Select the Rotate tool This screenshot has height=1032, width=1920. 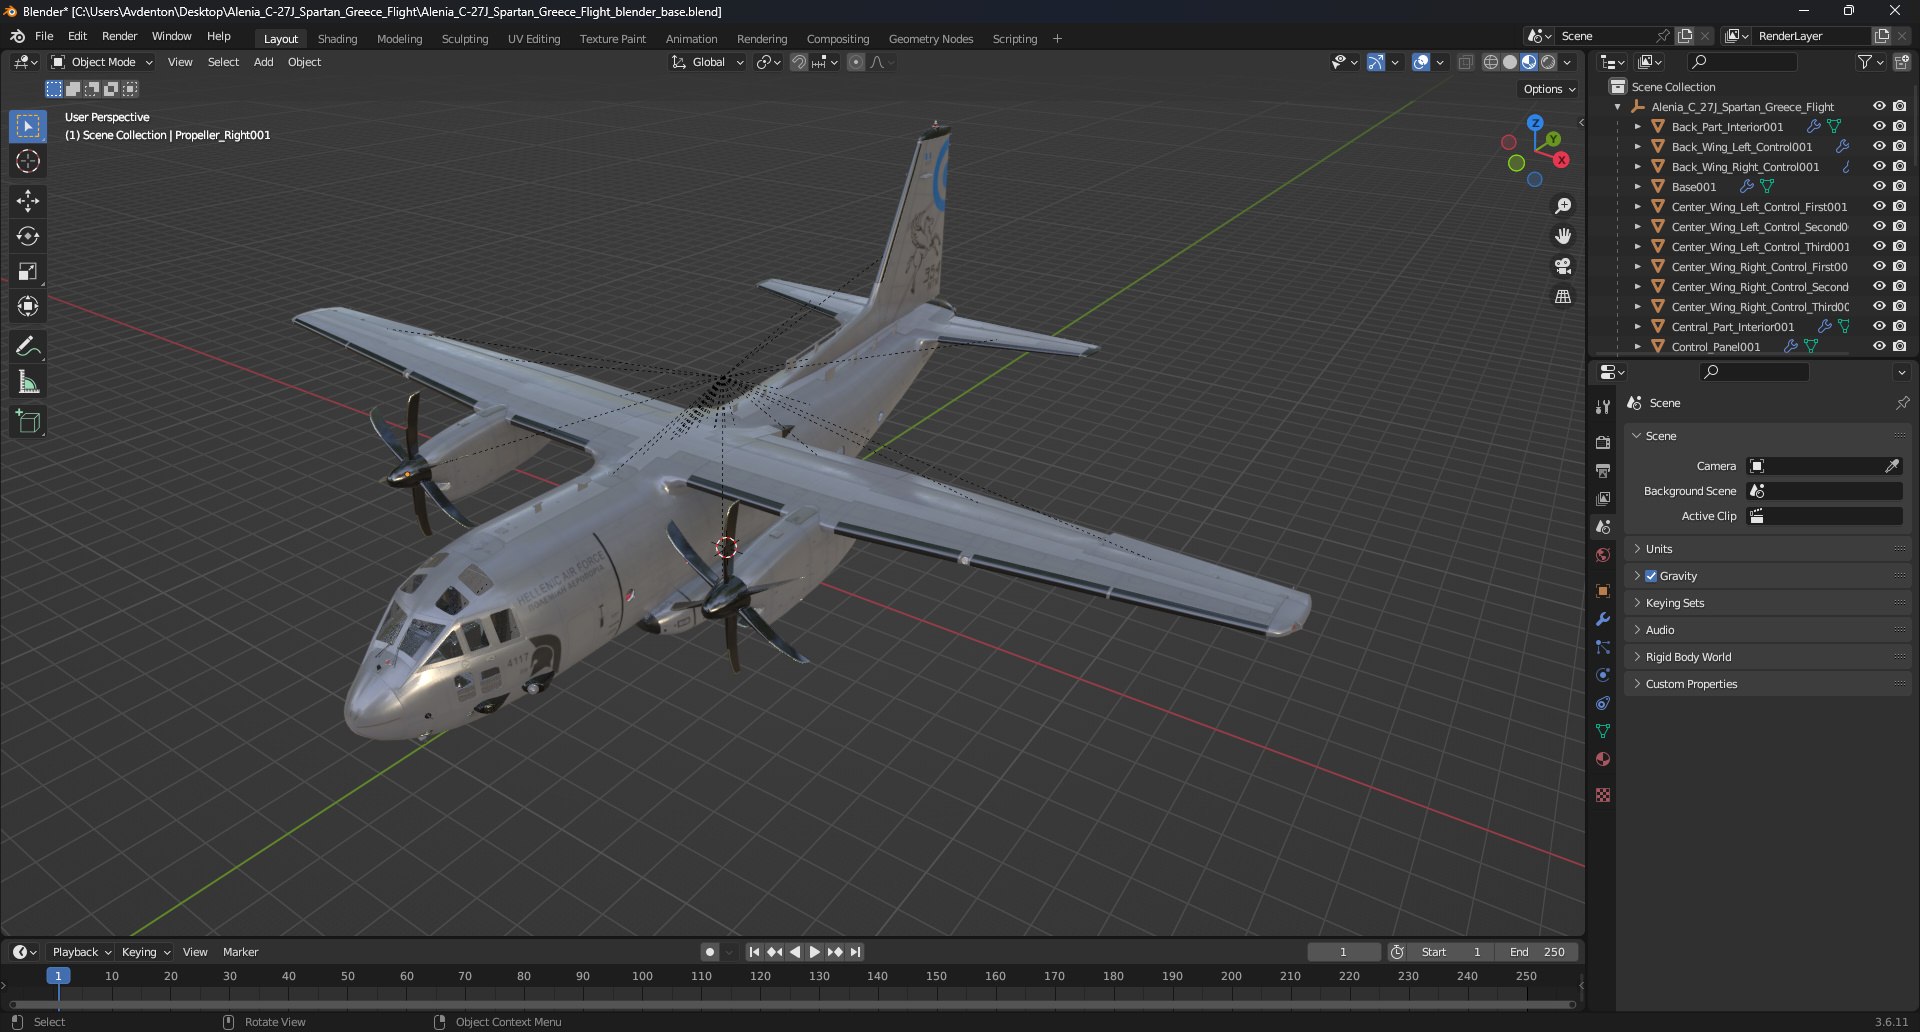coord(28,236)
